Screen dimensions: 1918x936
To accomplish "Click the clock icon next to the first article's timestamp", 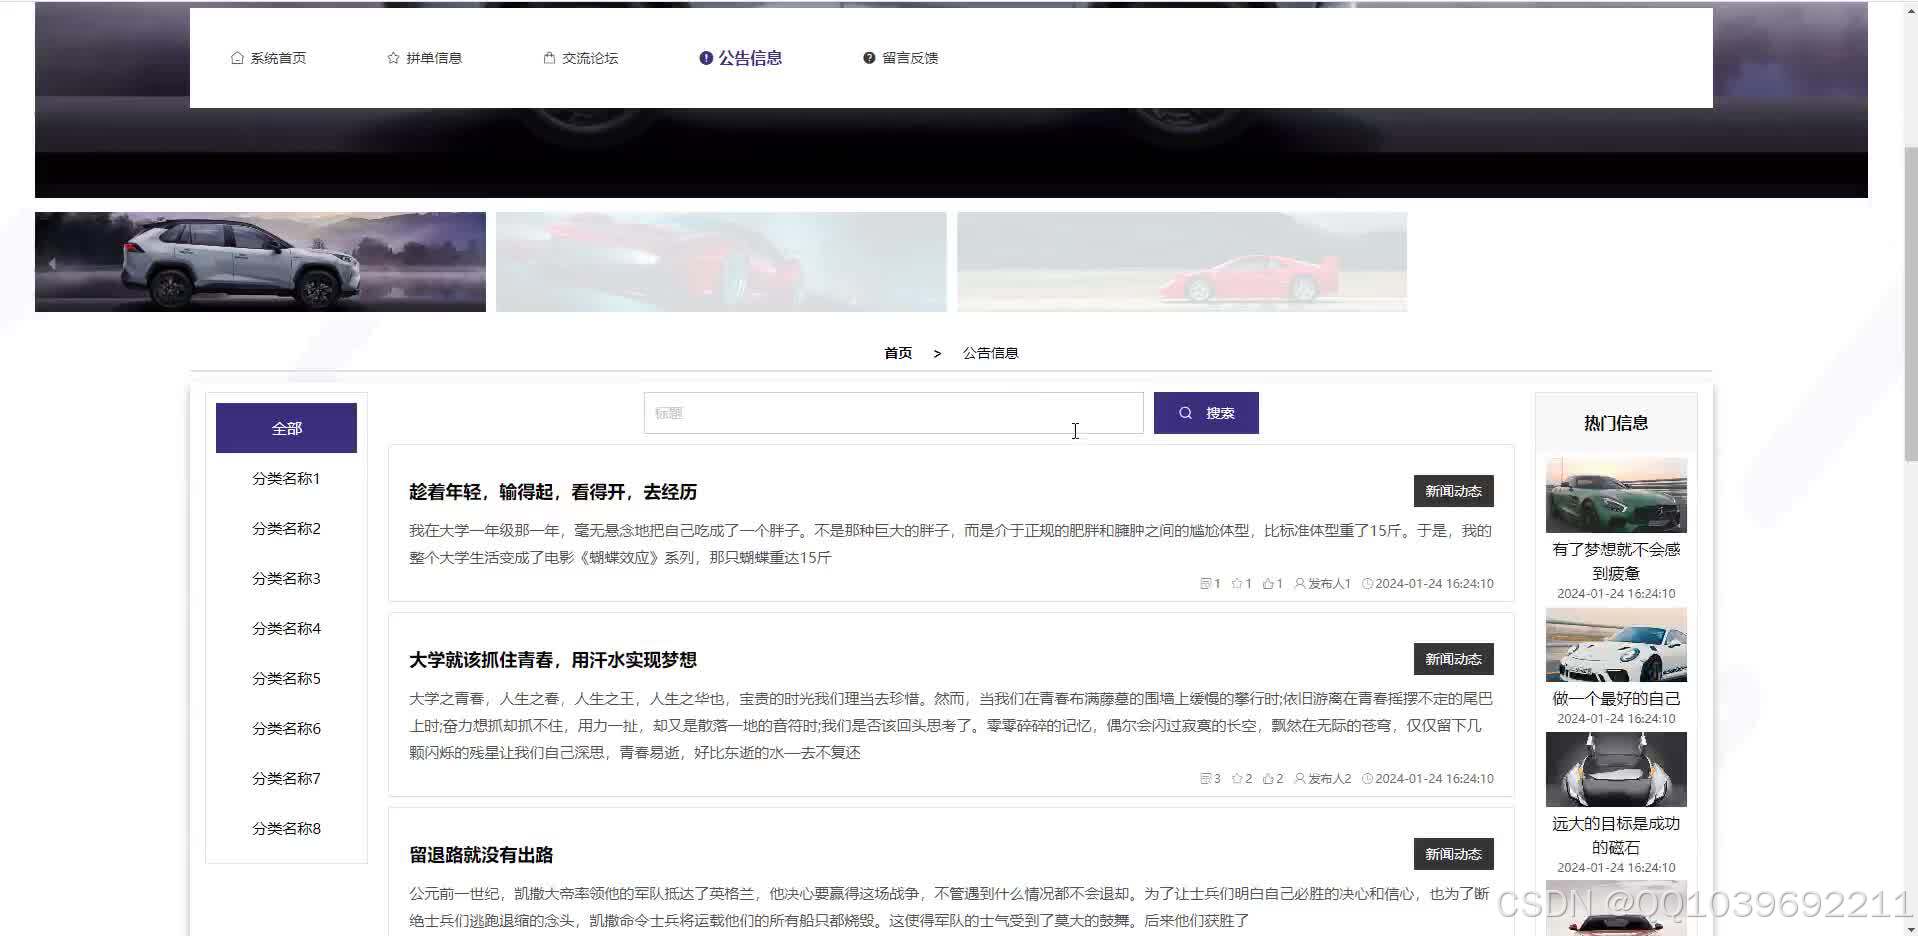I will tap(1367, 583).
